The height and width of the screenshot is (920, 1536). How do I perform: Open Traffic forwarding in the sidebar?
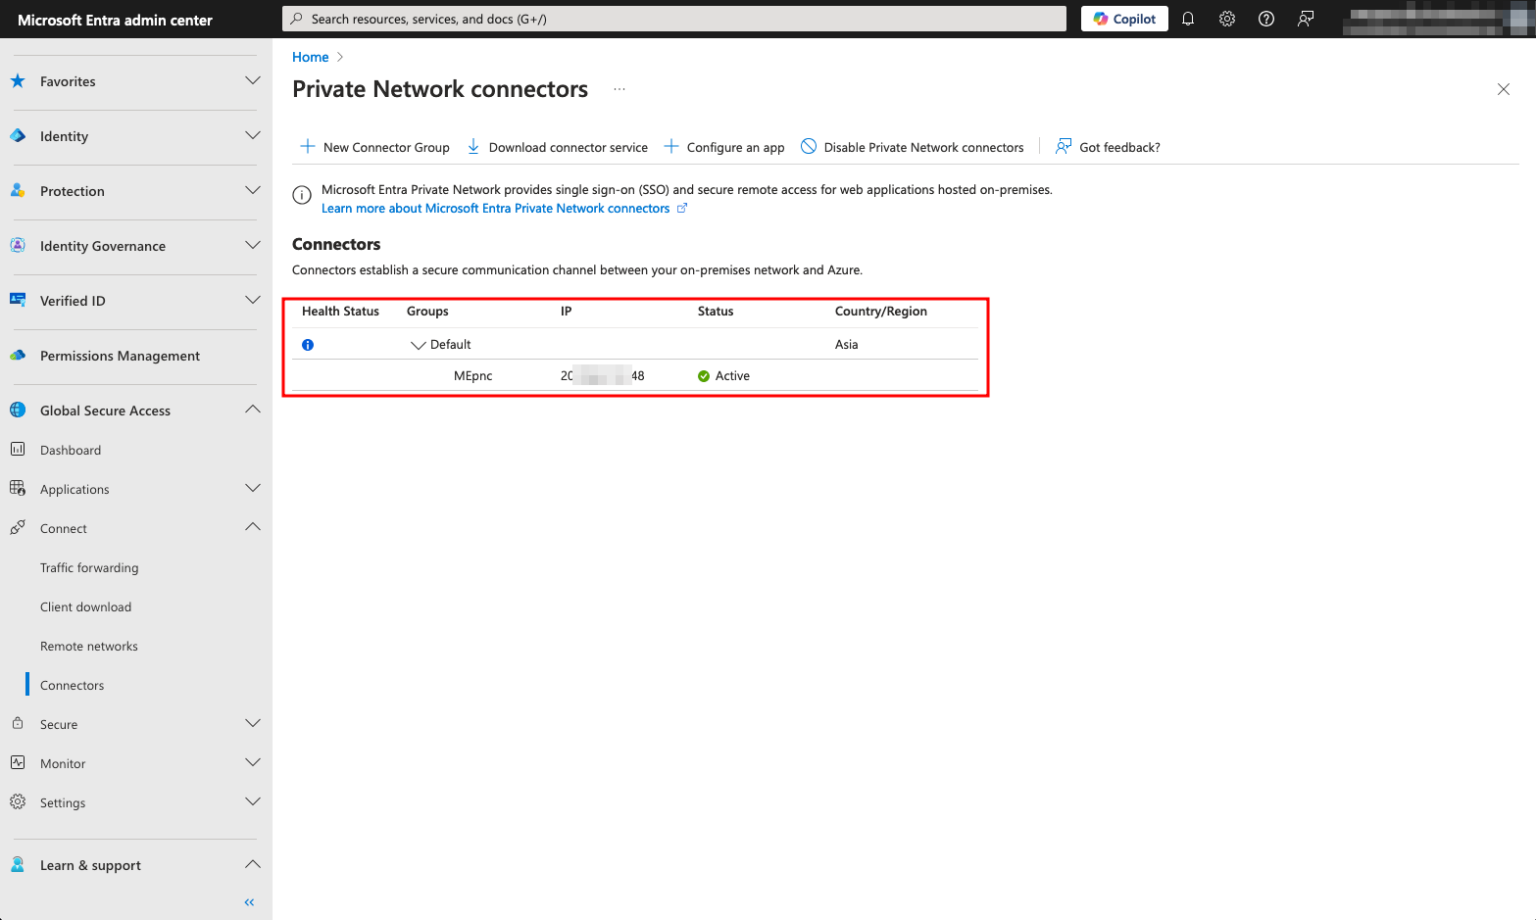coord(89,567)
